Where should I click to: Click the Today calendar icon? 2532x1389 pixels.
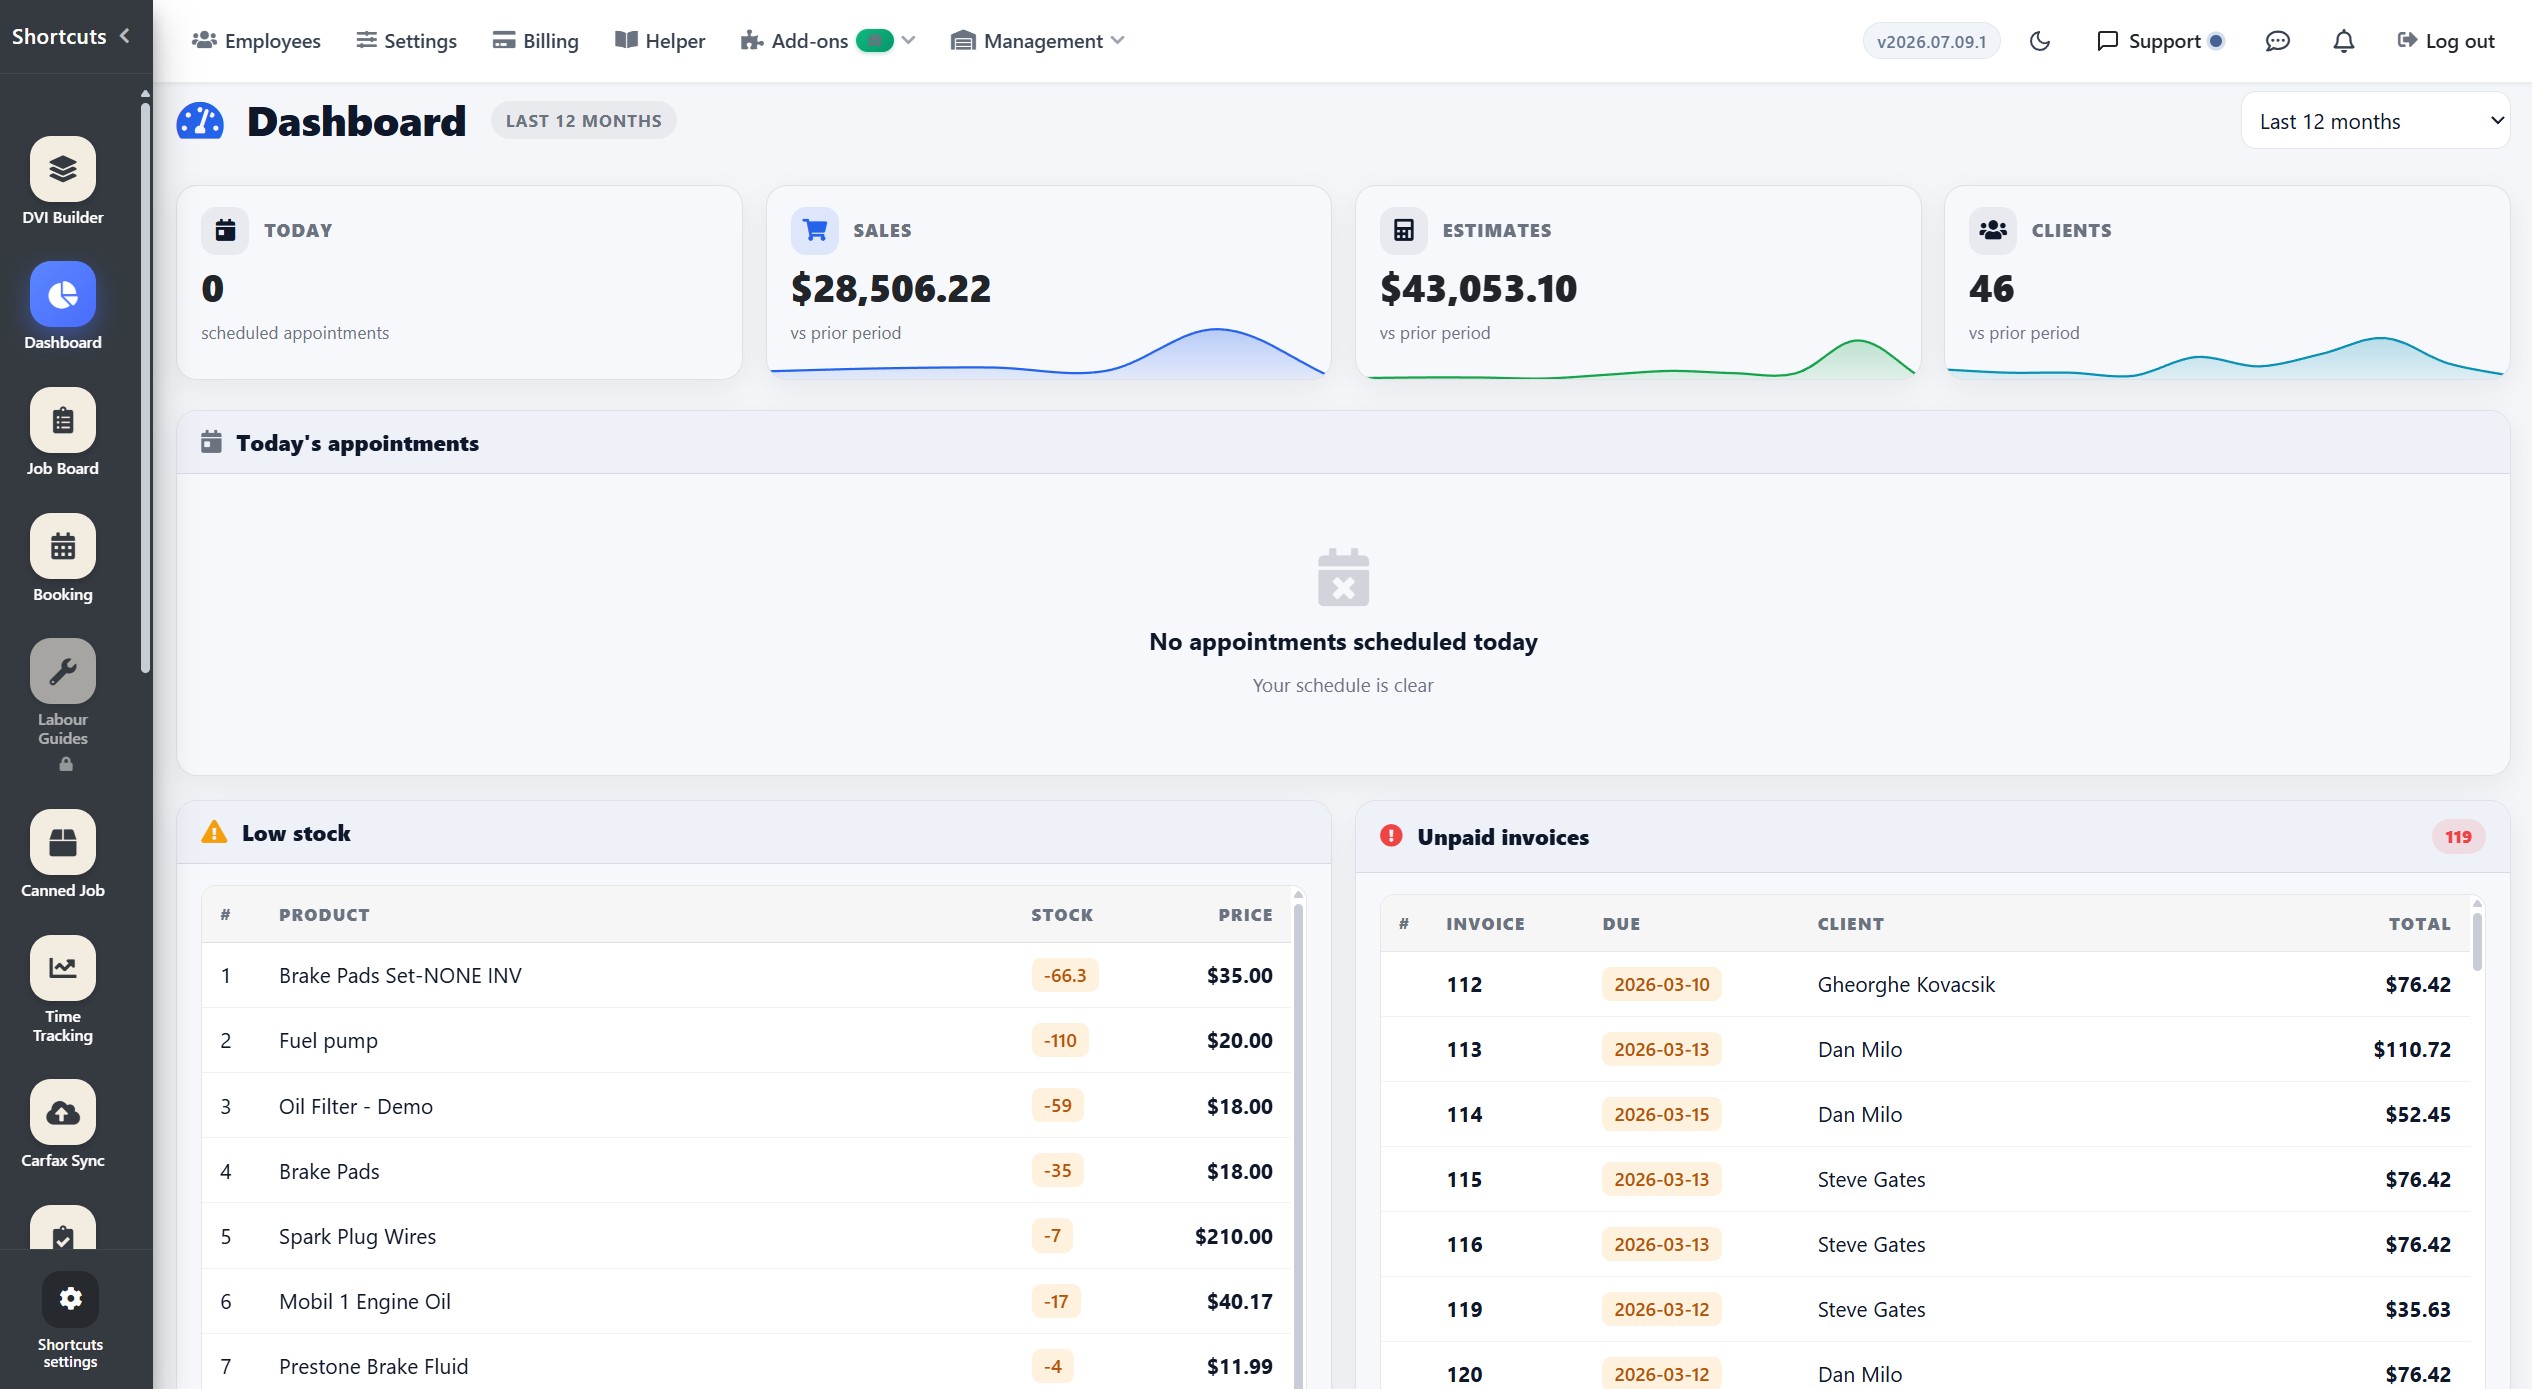pos(225,230)
